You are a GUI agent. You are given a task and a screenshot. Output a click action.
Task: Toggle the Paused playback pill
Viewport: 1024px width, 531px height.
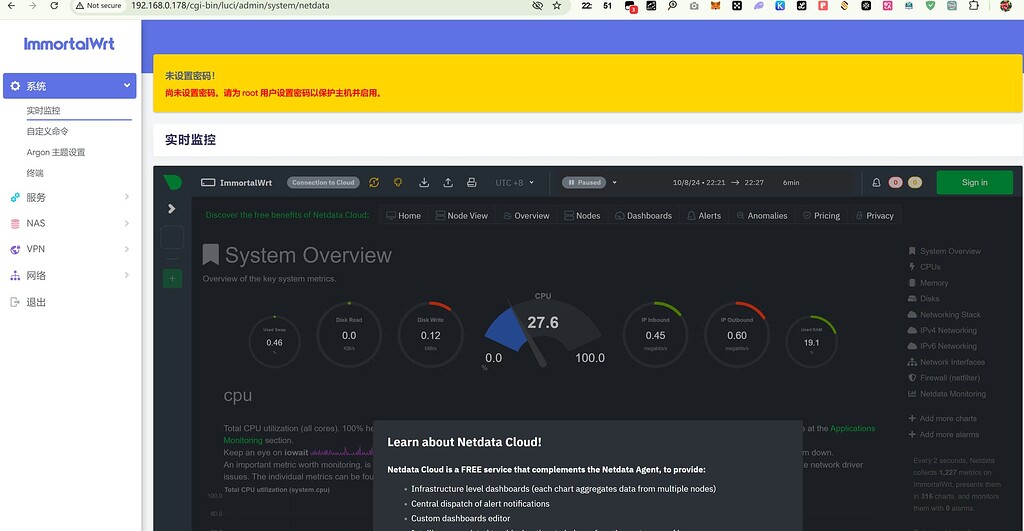[584, 183]
